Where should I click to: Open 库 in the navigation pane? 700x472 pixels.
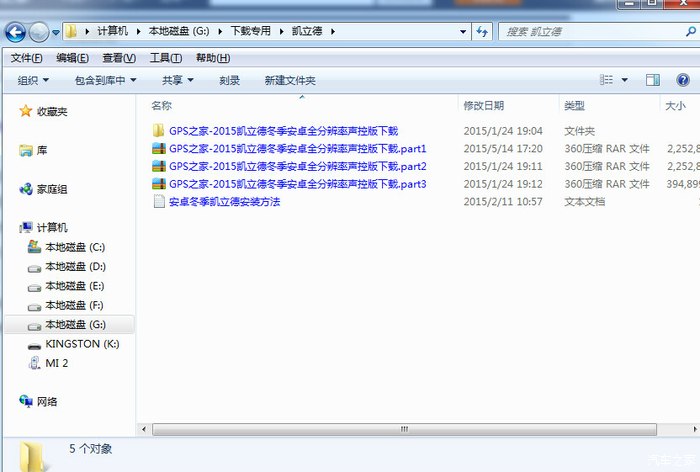point(42,150)
